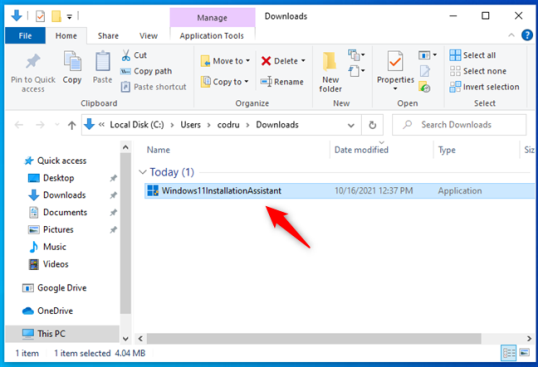Open Customize Quick Access Toolbar dropdown
The height and width of the screenshot is (367, 538).
[69, 16]
